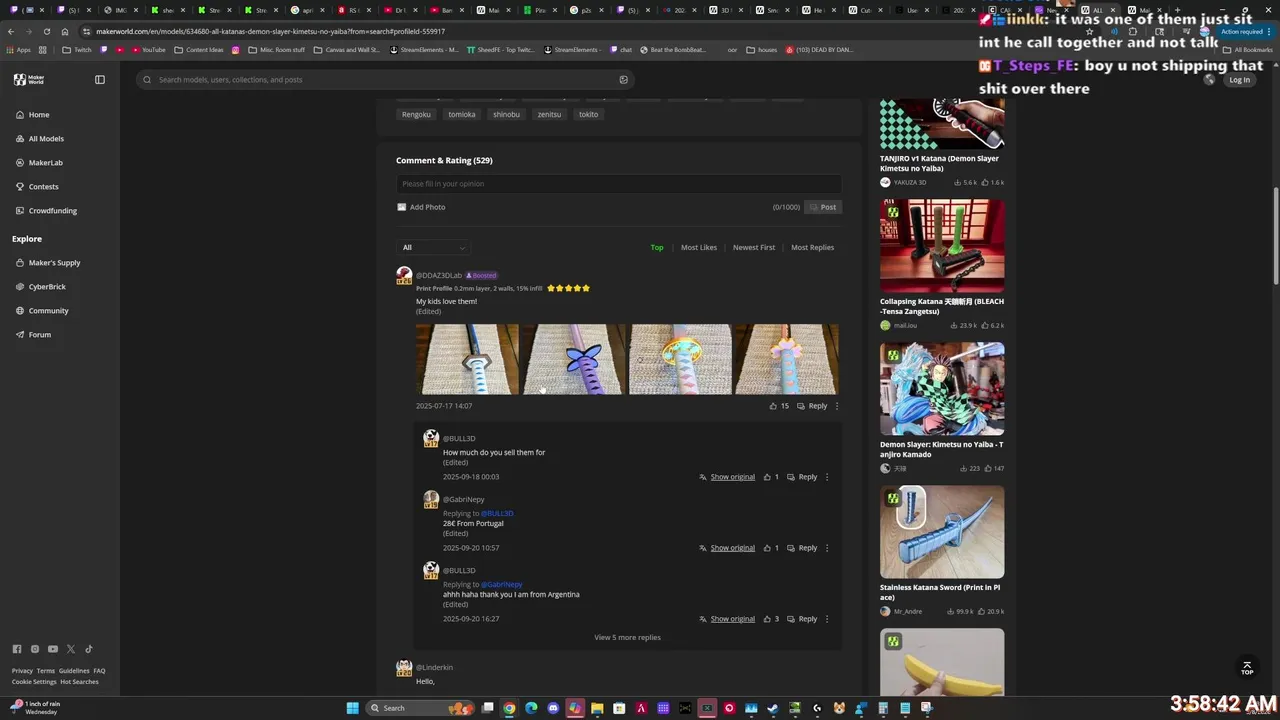Open Tanjiro Kamado figure model thumbnail

942,389
